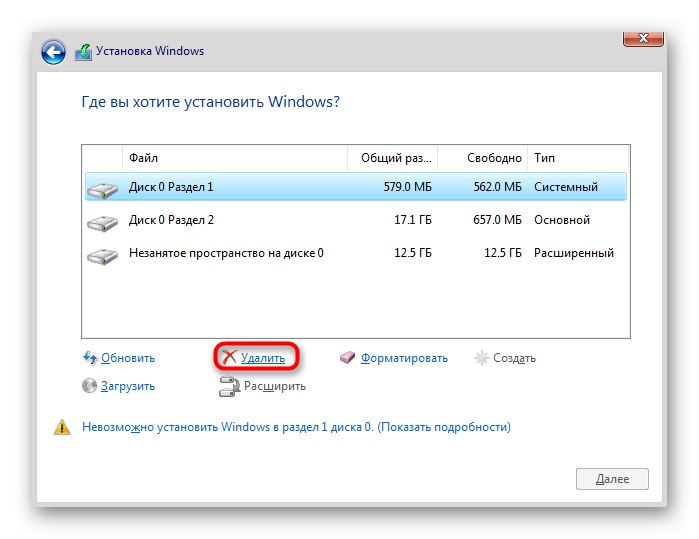The height and width of the screenshot is (539, 699).
Task: Click the Файл column header
Action: point(235,158)
